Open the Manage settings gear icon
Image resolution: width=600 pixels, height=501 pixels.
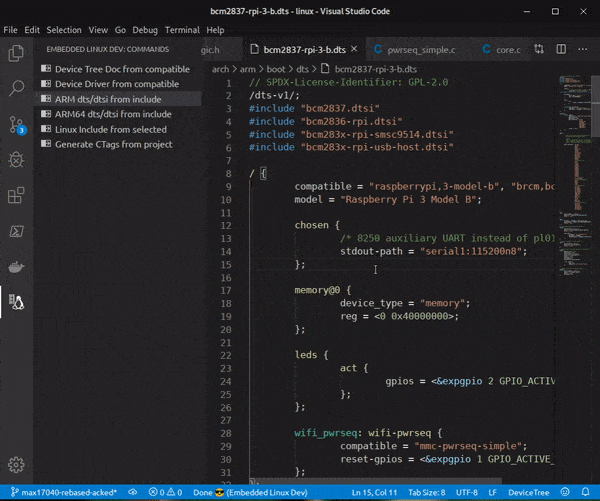pos(16,465)
